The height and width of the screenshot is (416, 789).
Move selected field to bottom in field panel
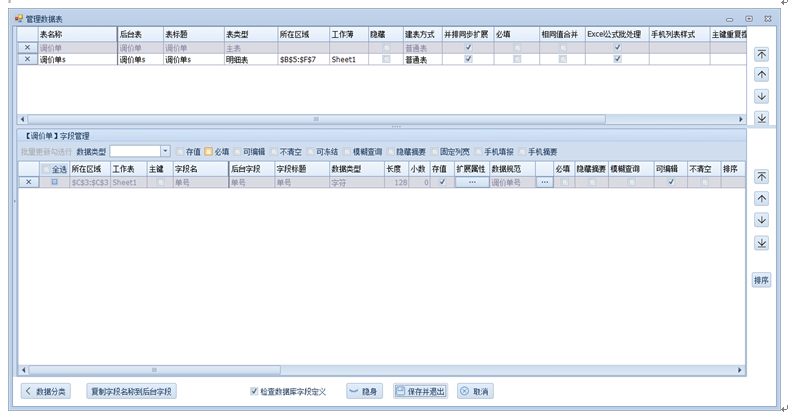coord(761,243)
